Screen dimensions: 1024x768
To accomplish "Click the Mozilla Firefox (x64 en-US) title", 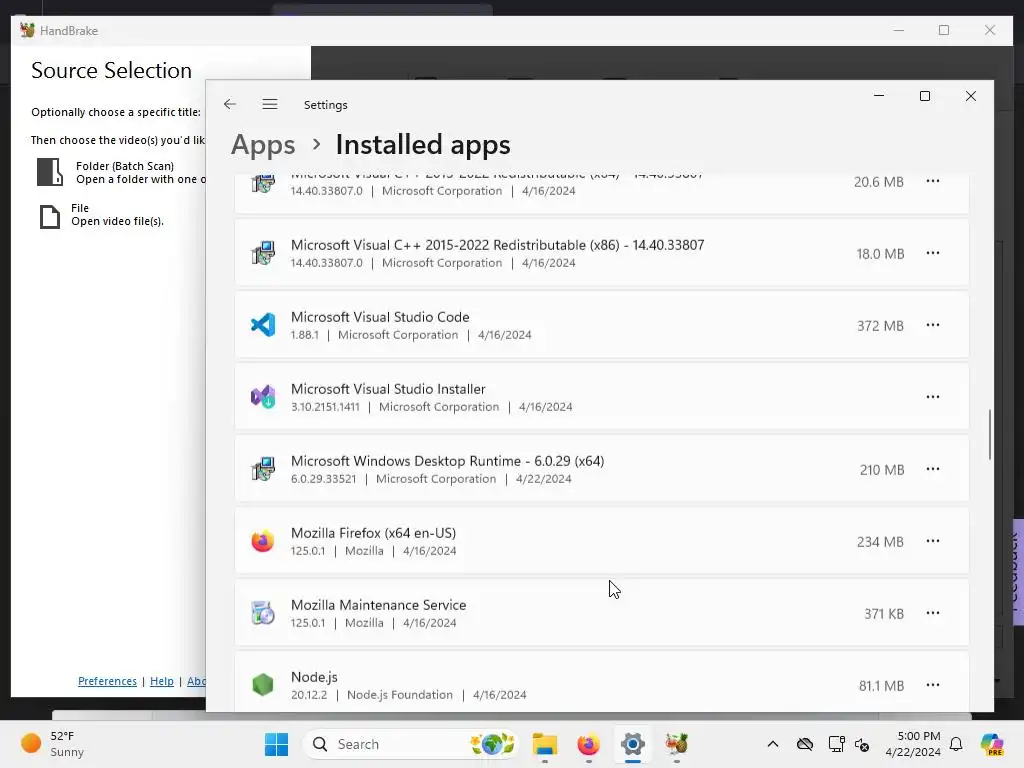I will (x=374, y=533).
